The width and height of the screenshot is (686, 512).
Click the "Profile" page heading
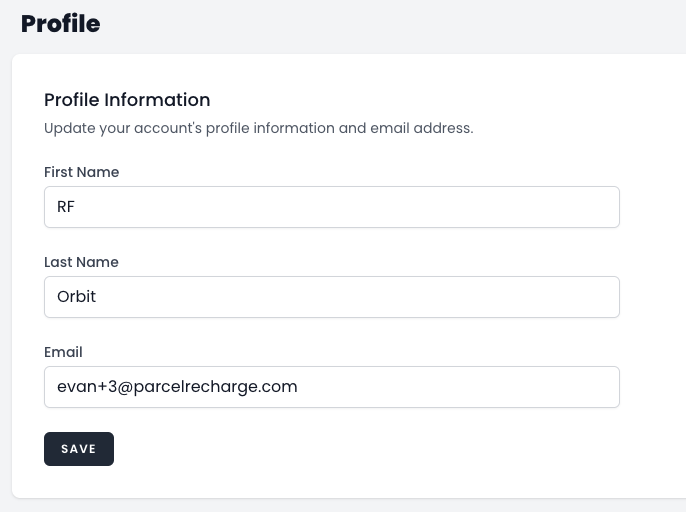point(60,23)
